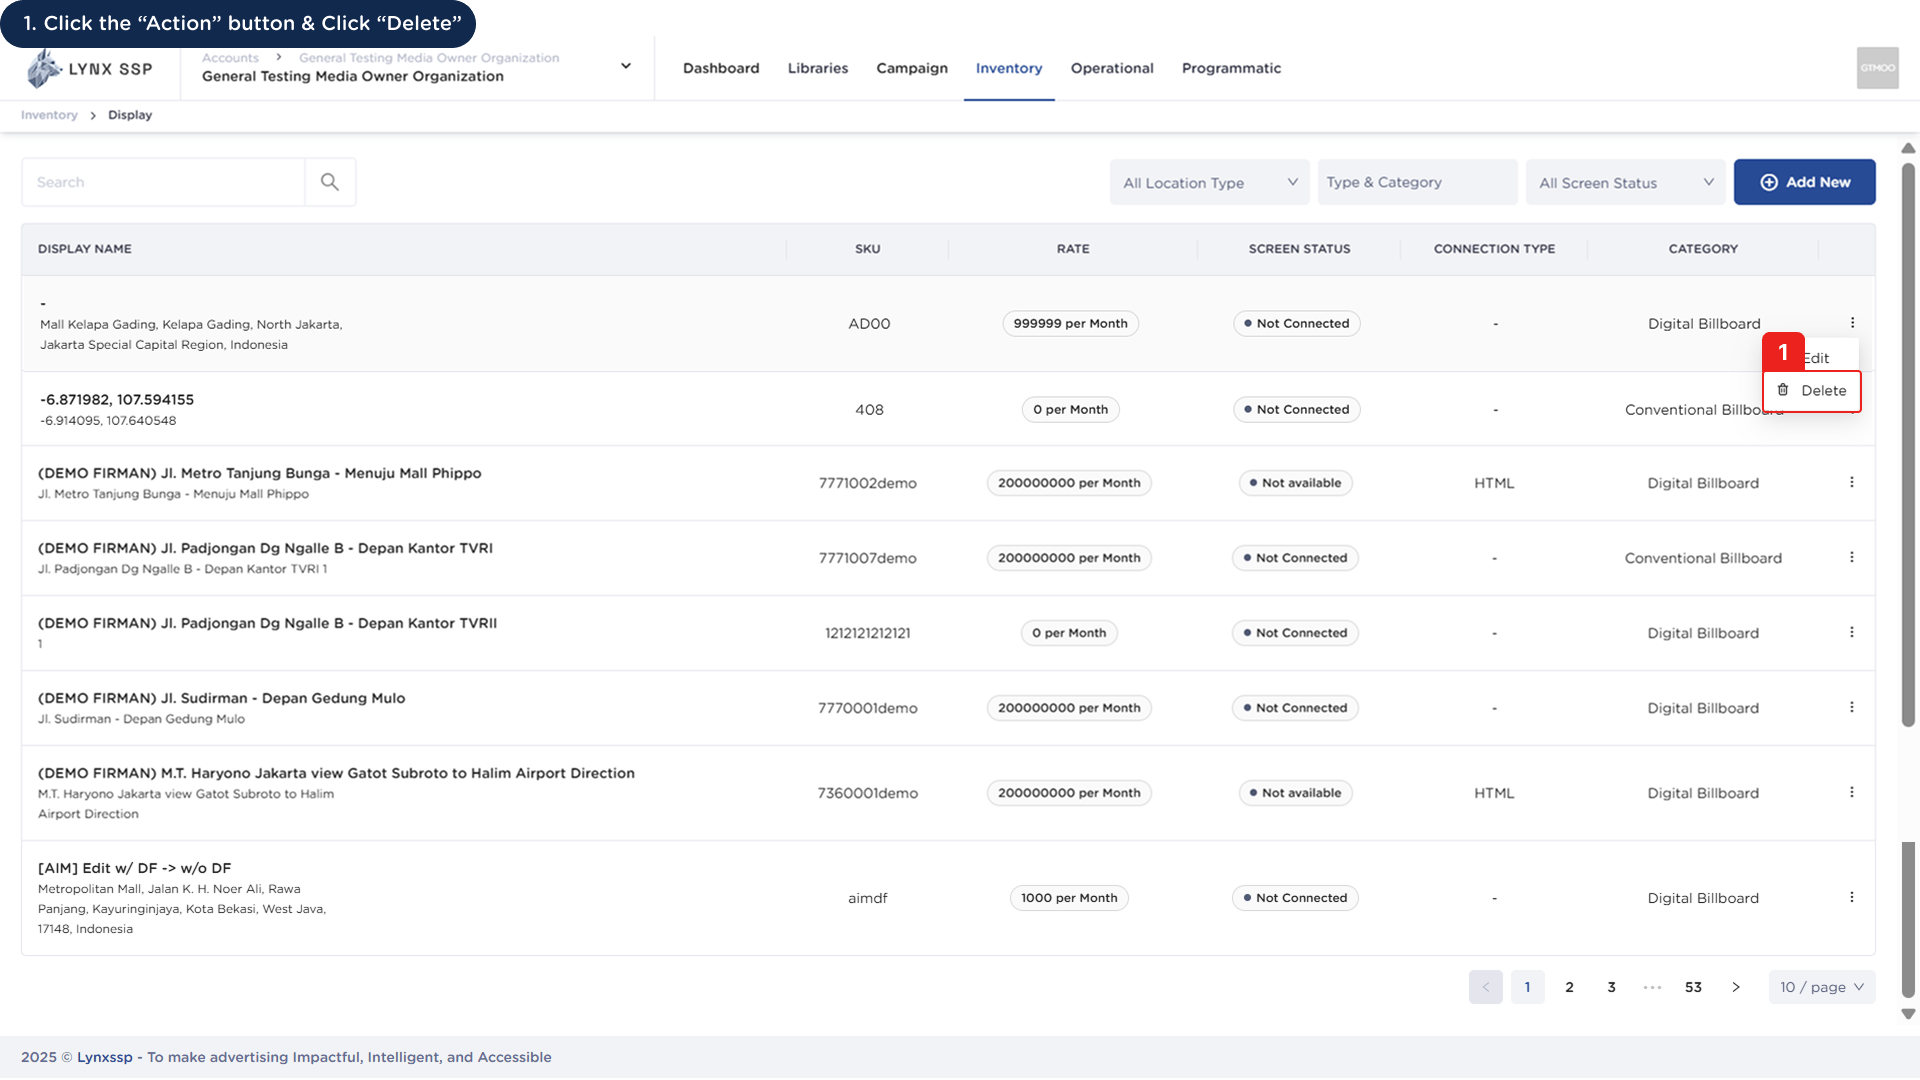The width and height of the screenshot is (1920, 1080).
Task: Select Edit in the action menu
Action: (x=1817, y=358)
